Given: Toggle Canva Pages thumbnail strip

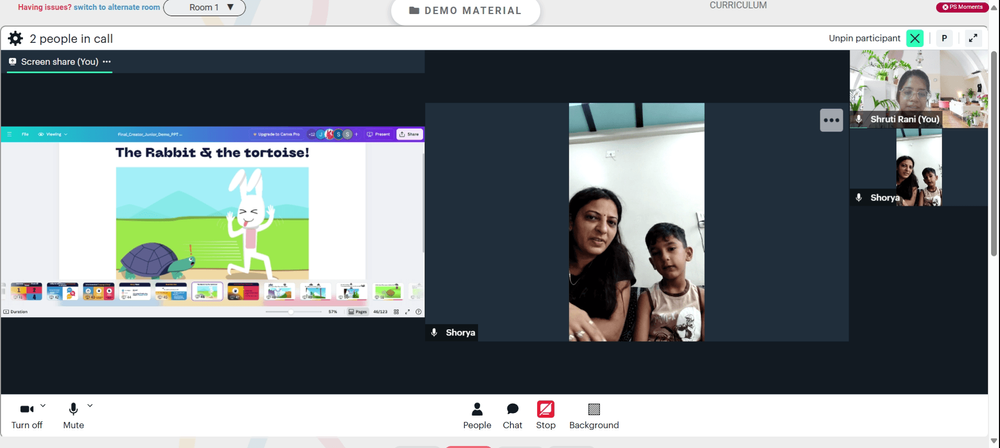Looking at the screenshot, I should [x=358, y=311].
